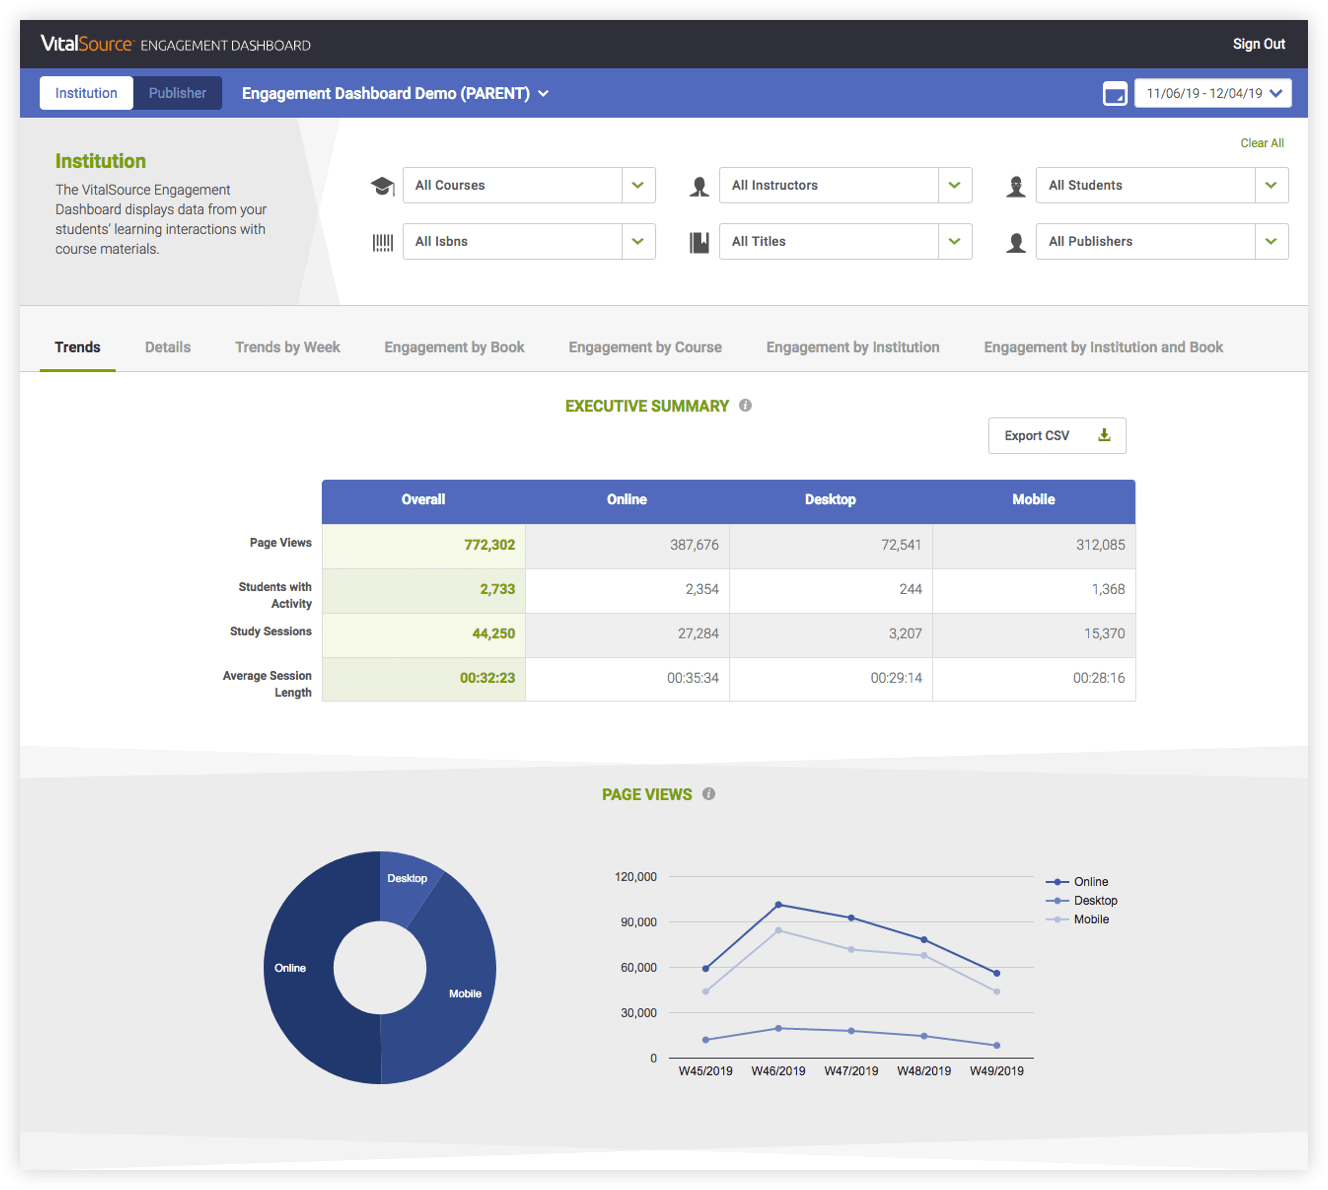Click the W49/2019 axis label
This screenshot has height=1190, width=1328.
(x=997, y=1071)
